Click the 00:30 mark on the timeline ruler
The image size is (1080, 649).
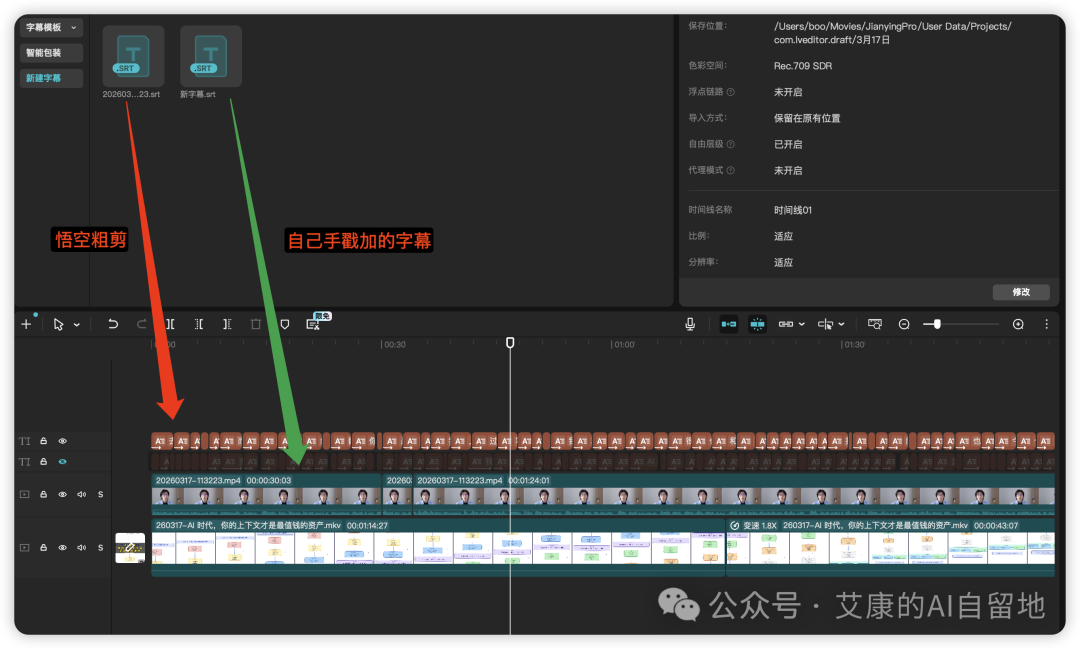point(395,344)
